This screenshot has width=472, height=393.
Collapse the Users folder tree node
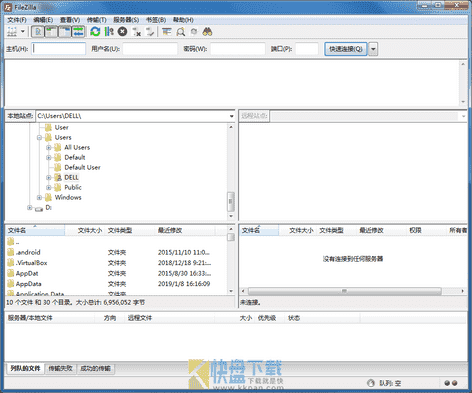click(39, 137)
